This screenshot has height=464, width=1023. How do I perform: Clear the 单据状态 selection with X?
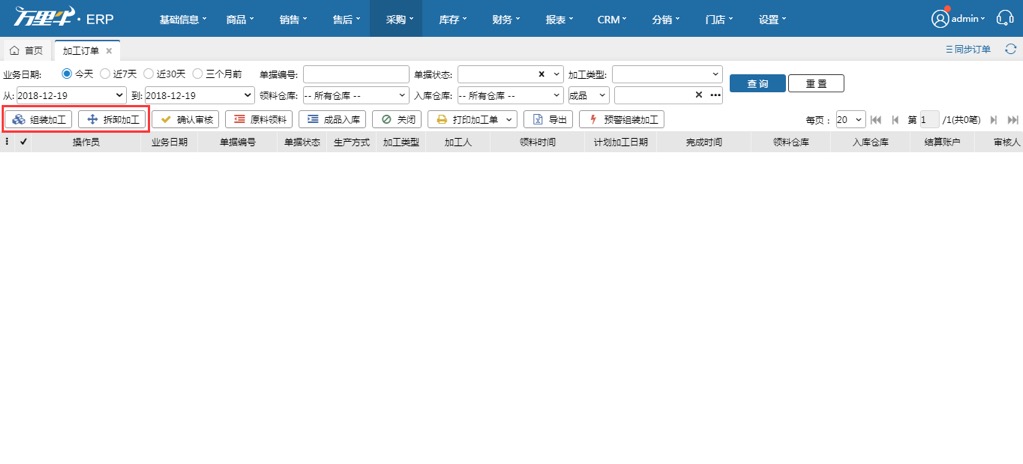click(541, 74)
